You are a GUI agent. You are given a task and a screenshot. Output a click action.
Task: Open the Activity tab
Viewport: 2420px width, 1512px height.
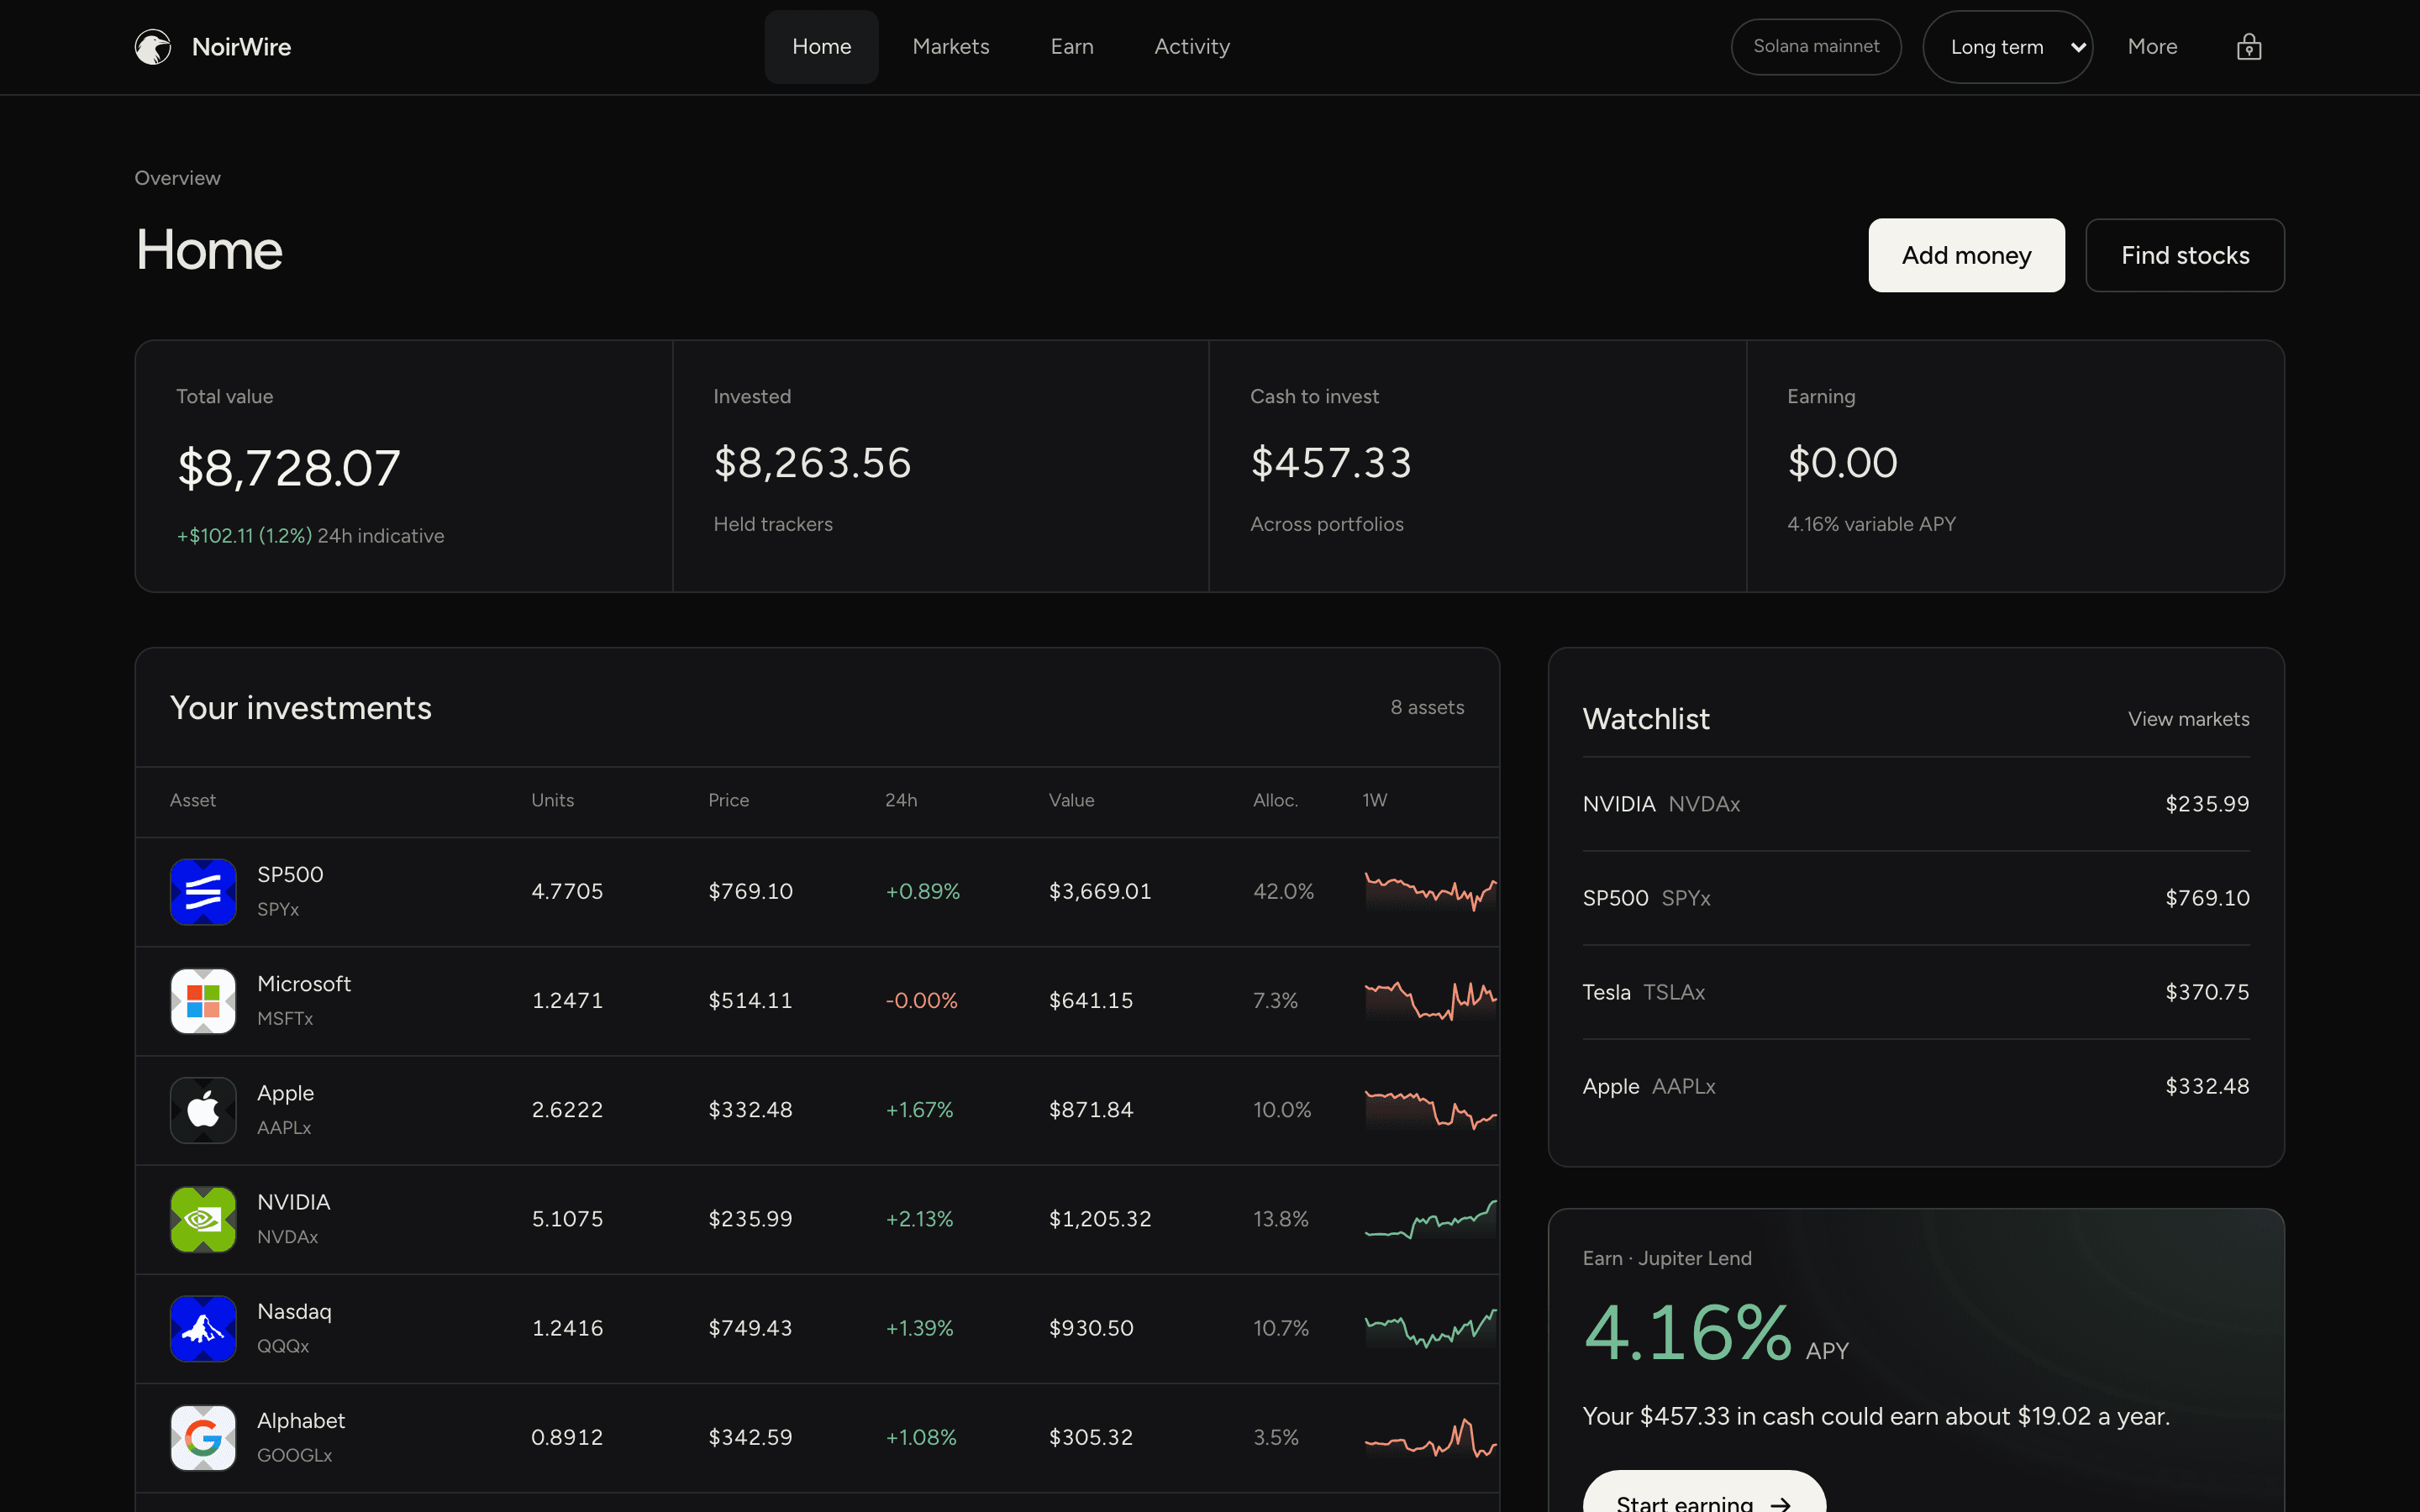pyautogui.click(x=1192, y=47)
